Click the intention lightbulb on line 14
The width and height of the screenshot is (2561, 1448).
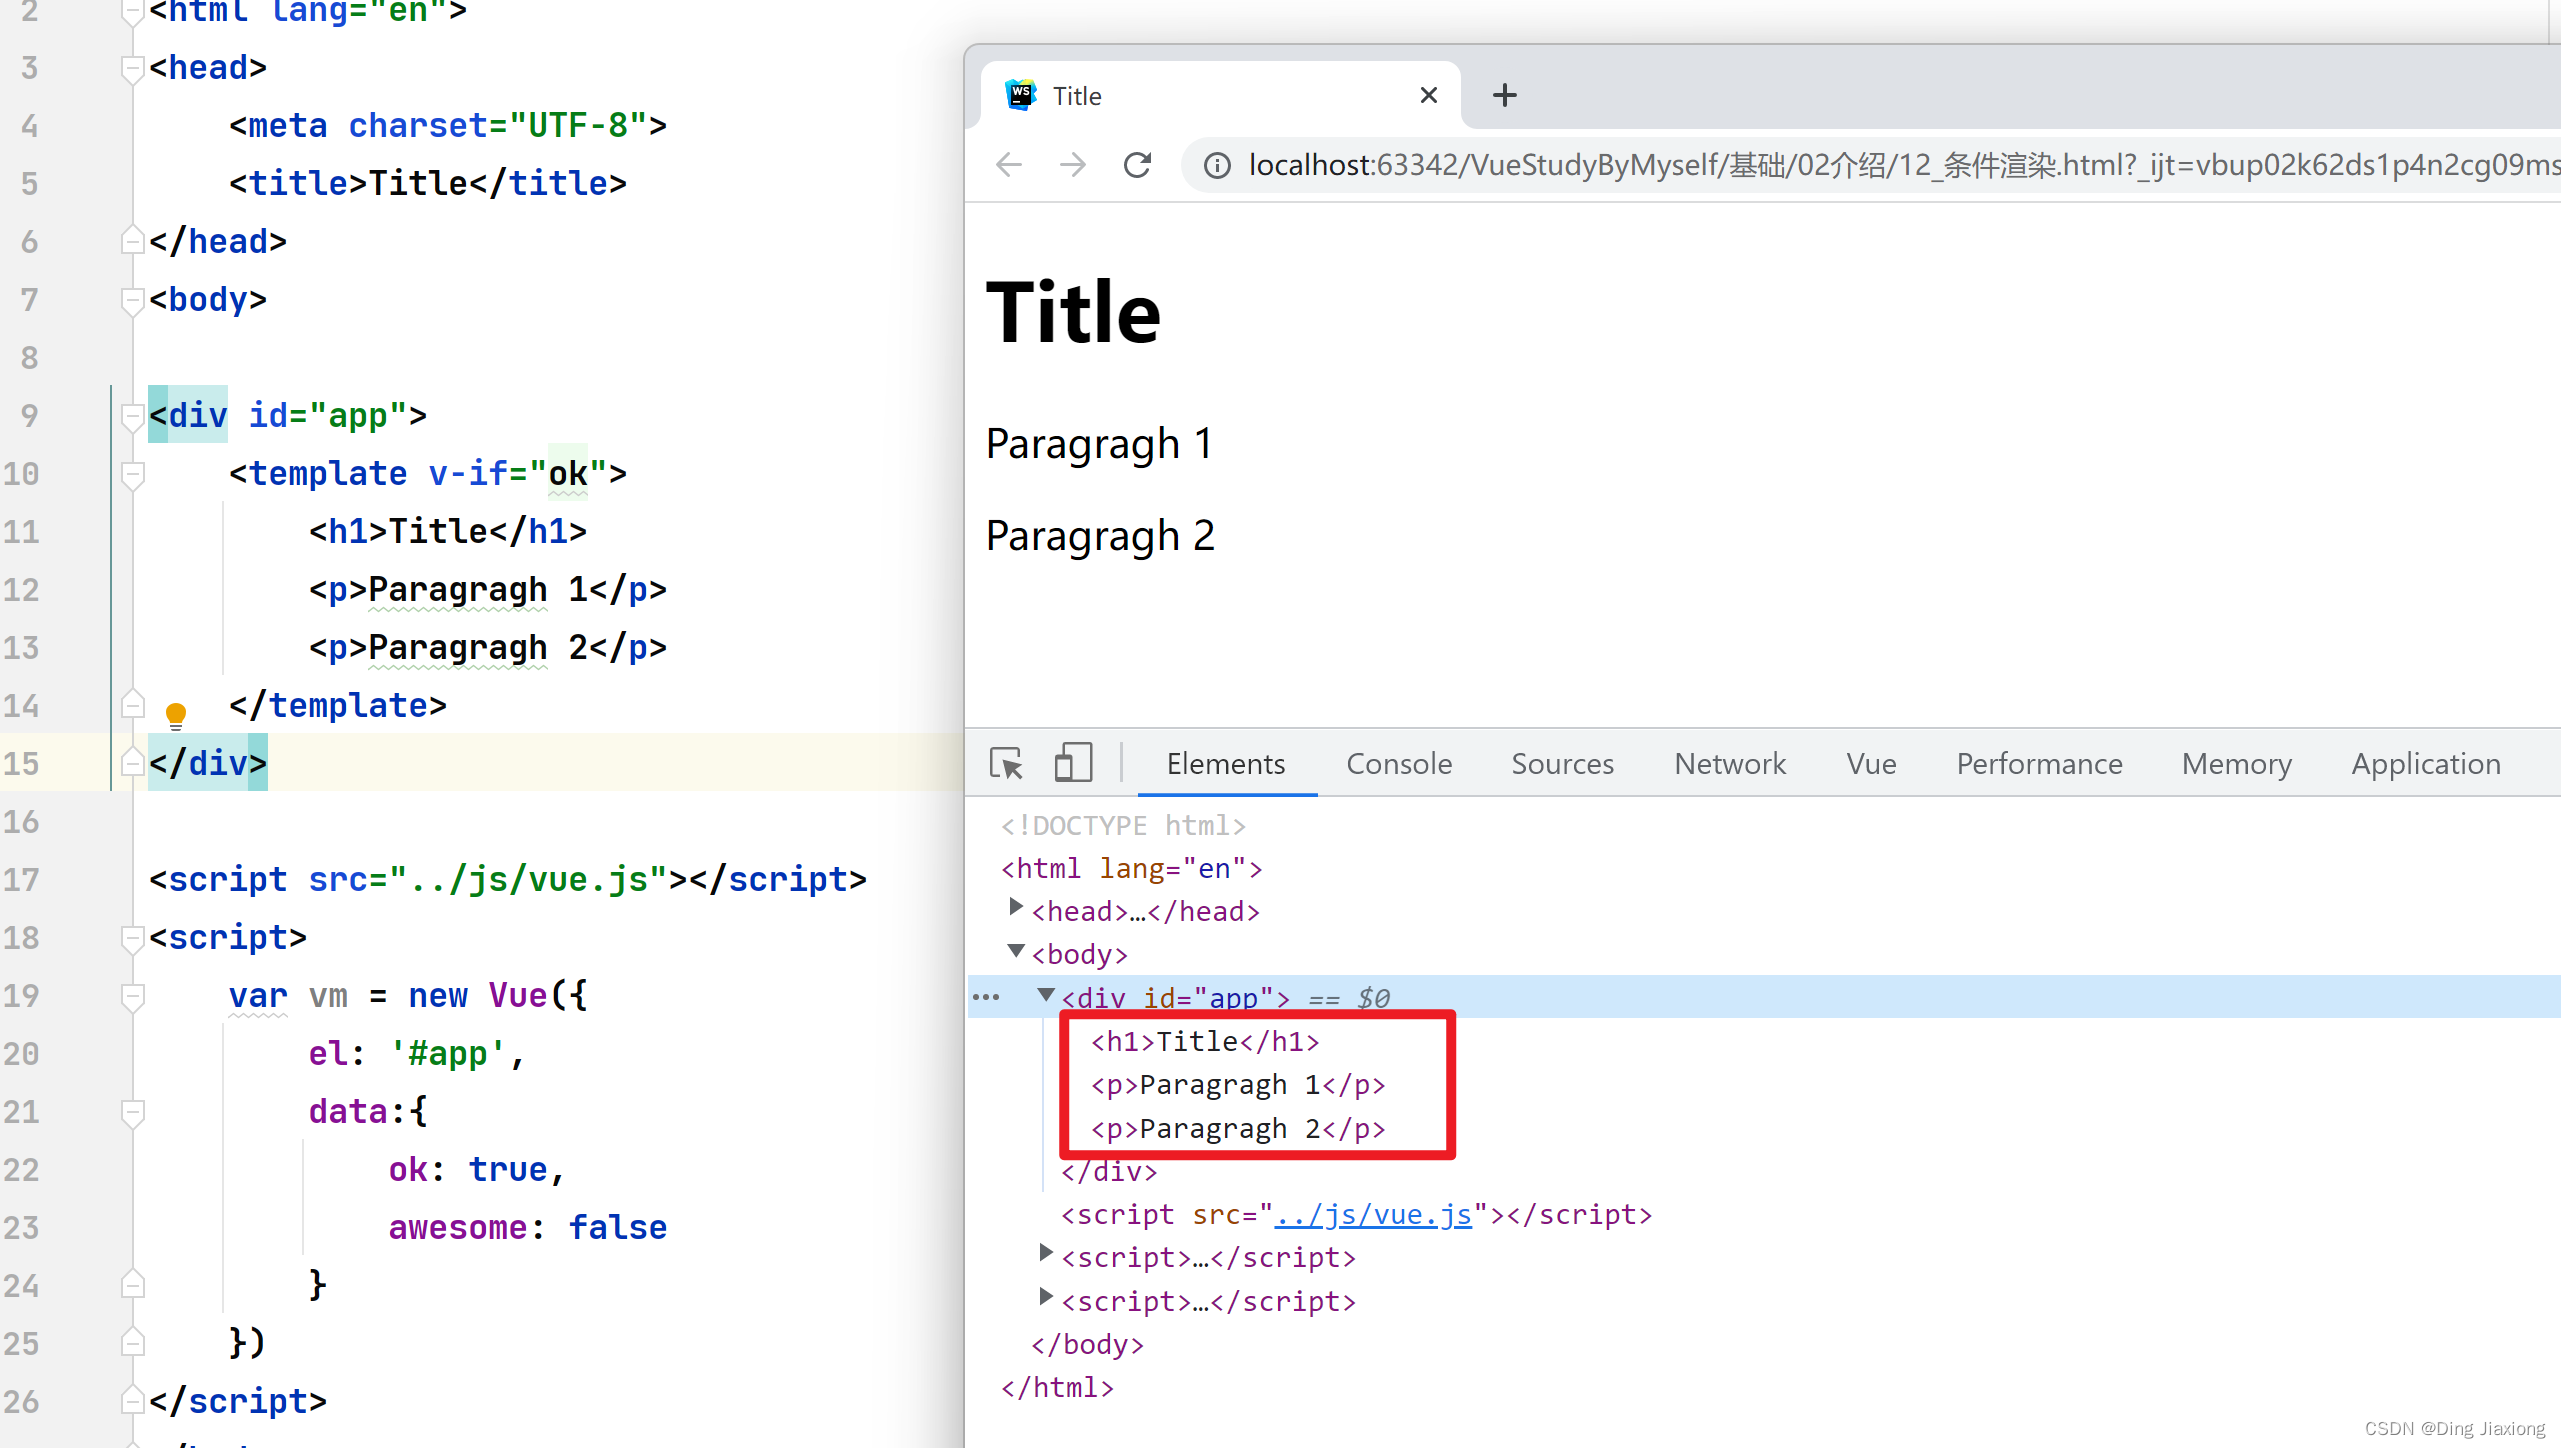176,714
